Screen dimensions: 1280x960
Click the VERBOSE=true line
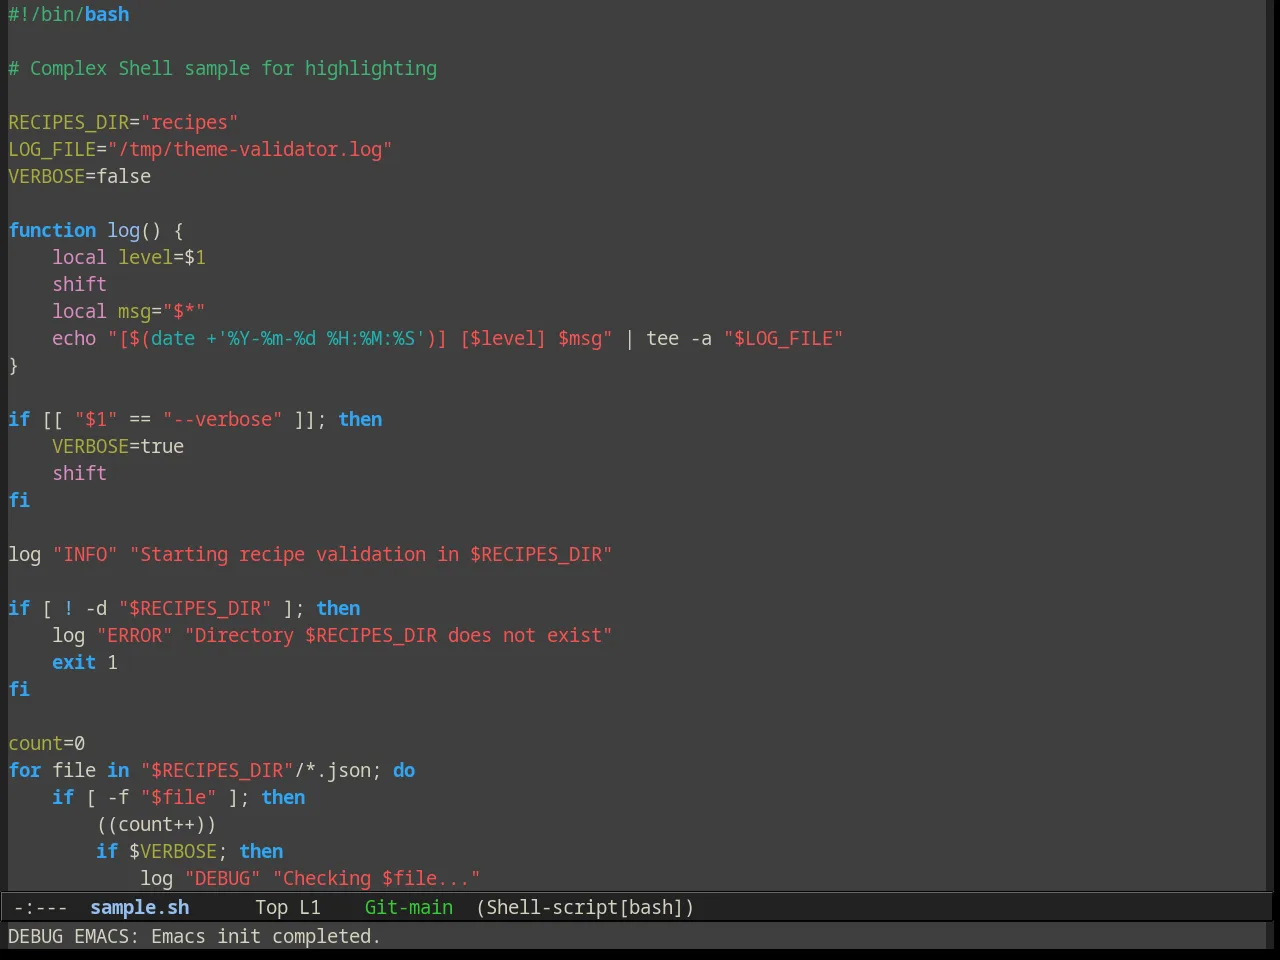click(118, 446)
